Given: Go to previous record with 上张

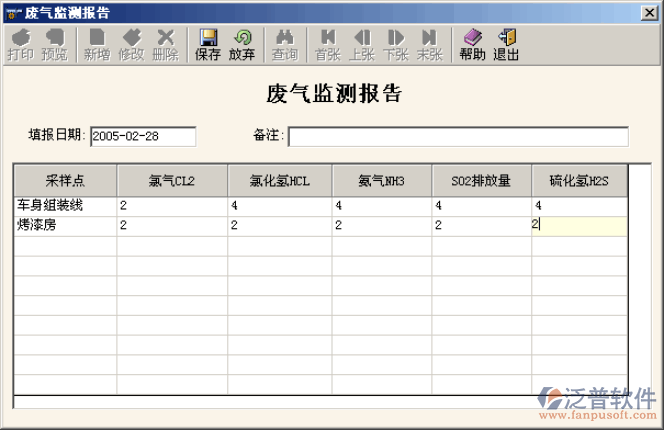Looking at the screenshot, I should coord(362,45).
